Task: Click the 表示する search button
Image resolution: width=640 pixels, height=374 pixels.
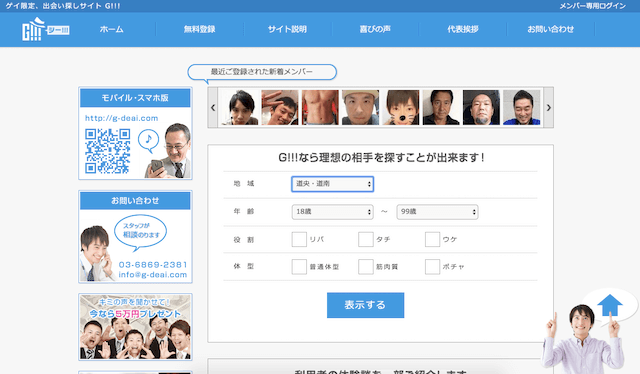Action: pyautogui.click(x=365, y=305)
